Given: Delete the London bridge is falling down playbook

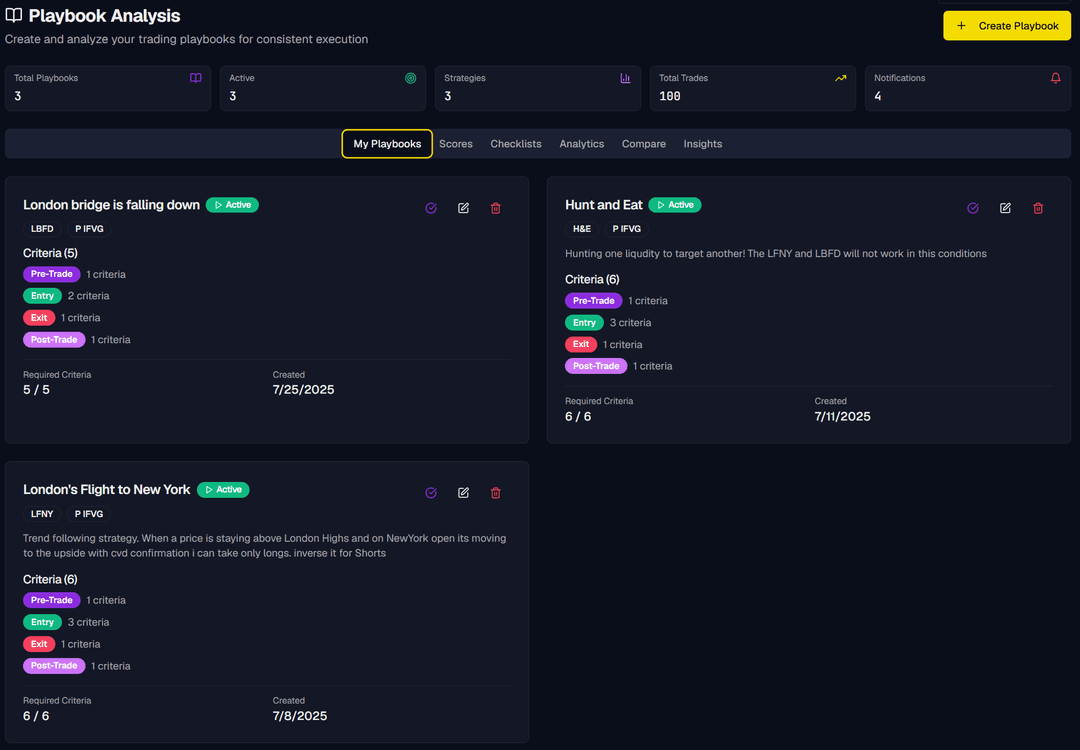Looking at the screenshot, I should pyautogui.click(x=496, y=208).
